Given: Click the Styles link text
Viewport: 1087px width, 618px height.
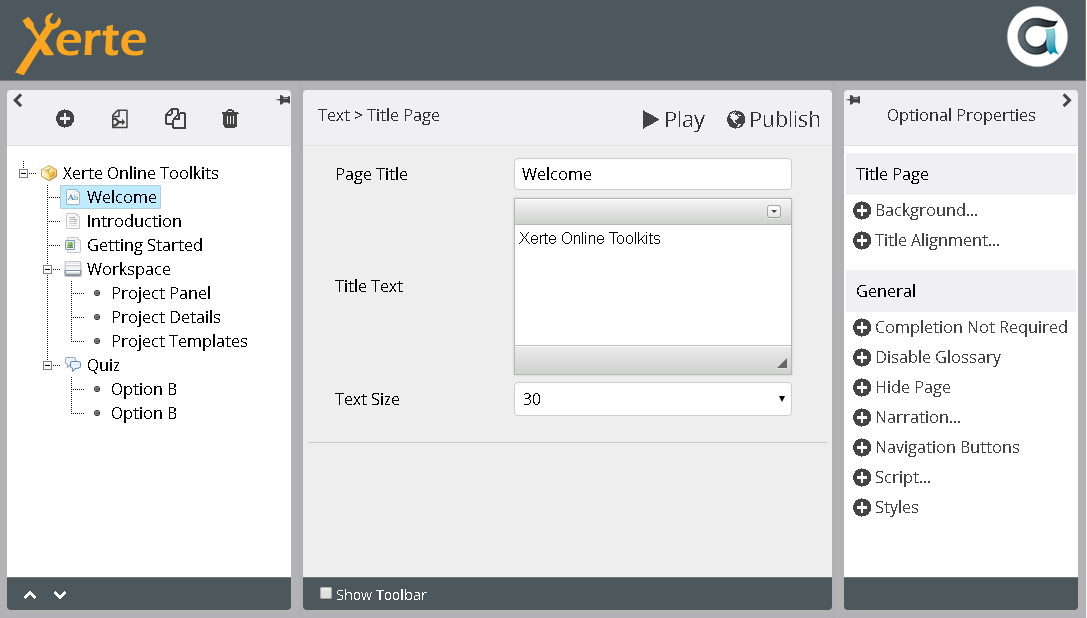Looking at the screenshot, I should click(x=896, y=508).
